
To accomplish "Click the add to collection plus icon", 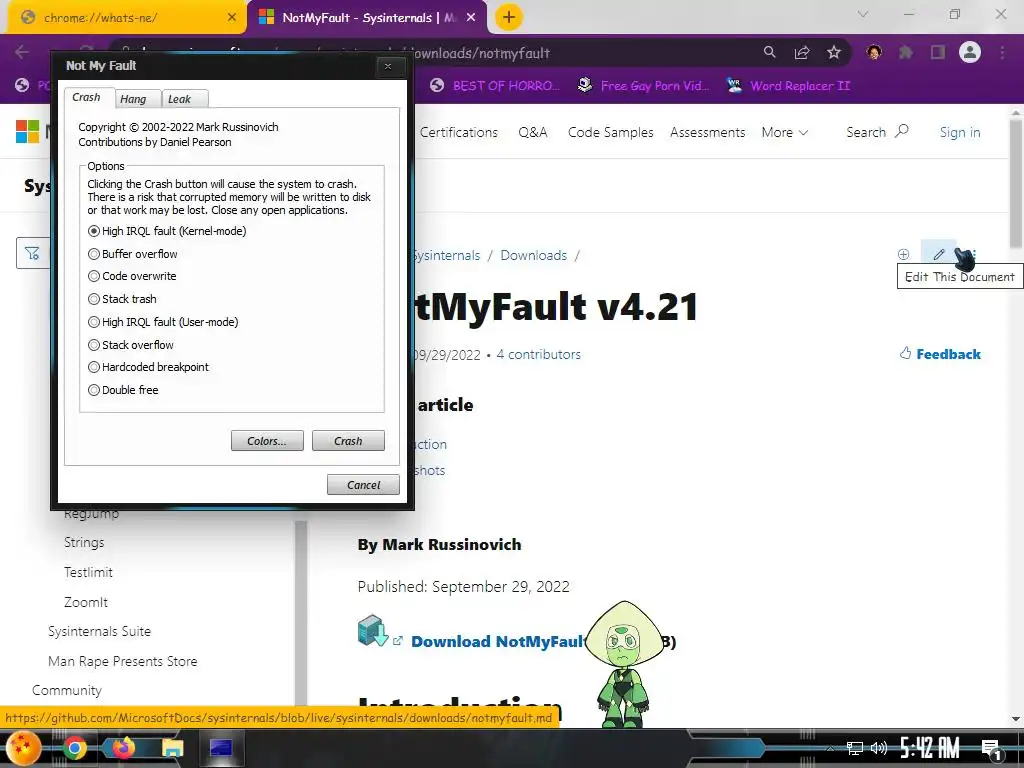I will coord(903,254).
